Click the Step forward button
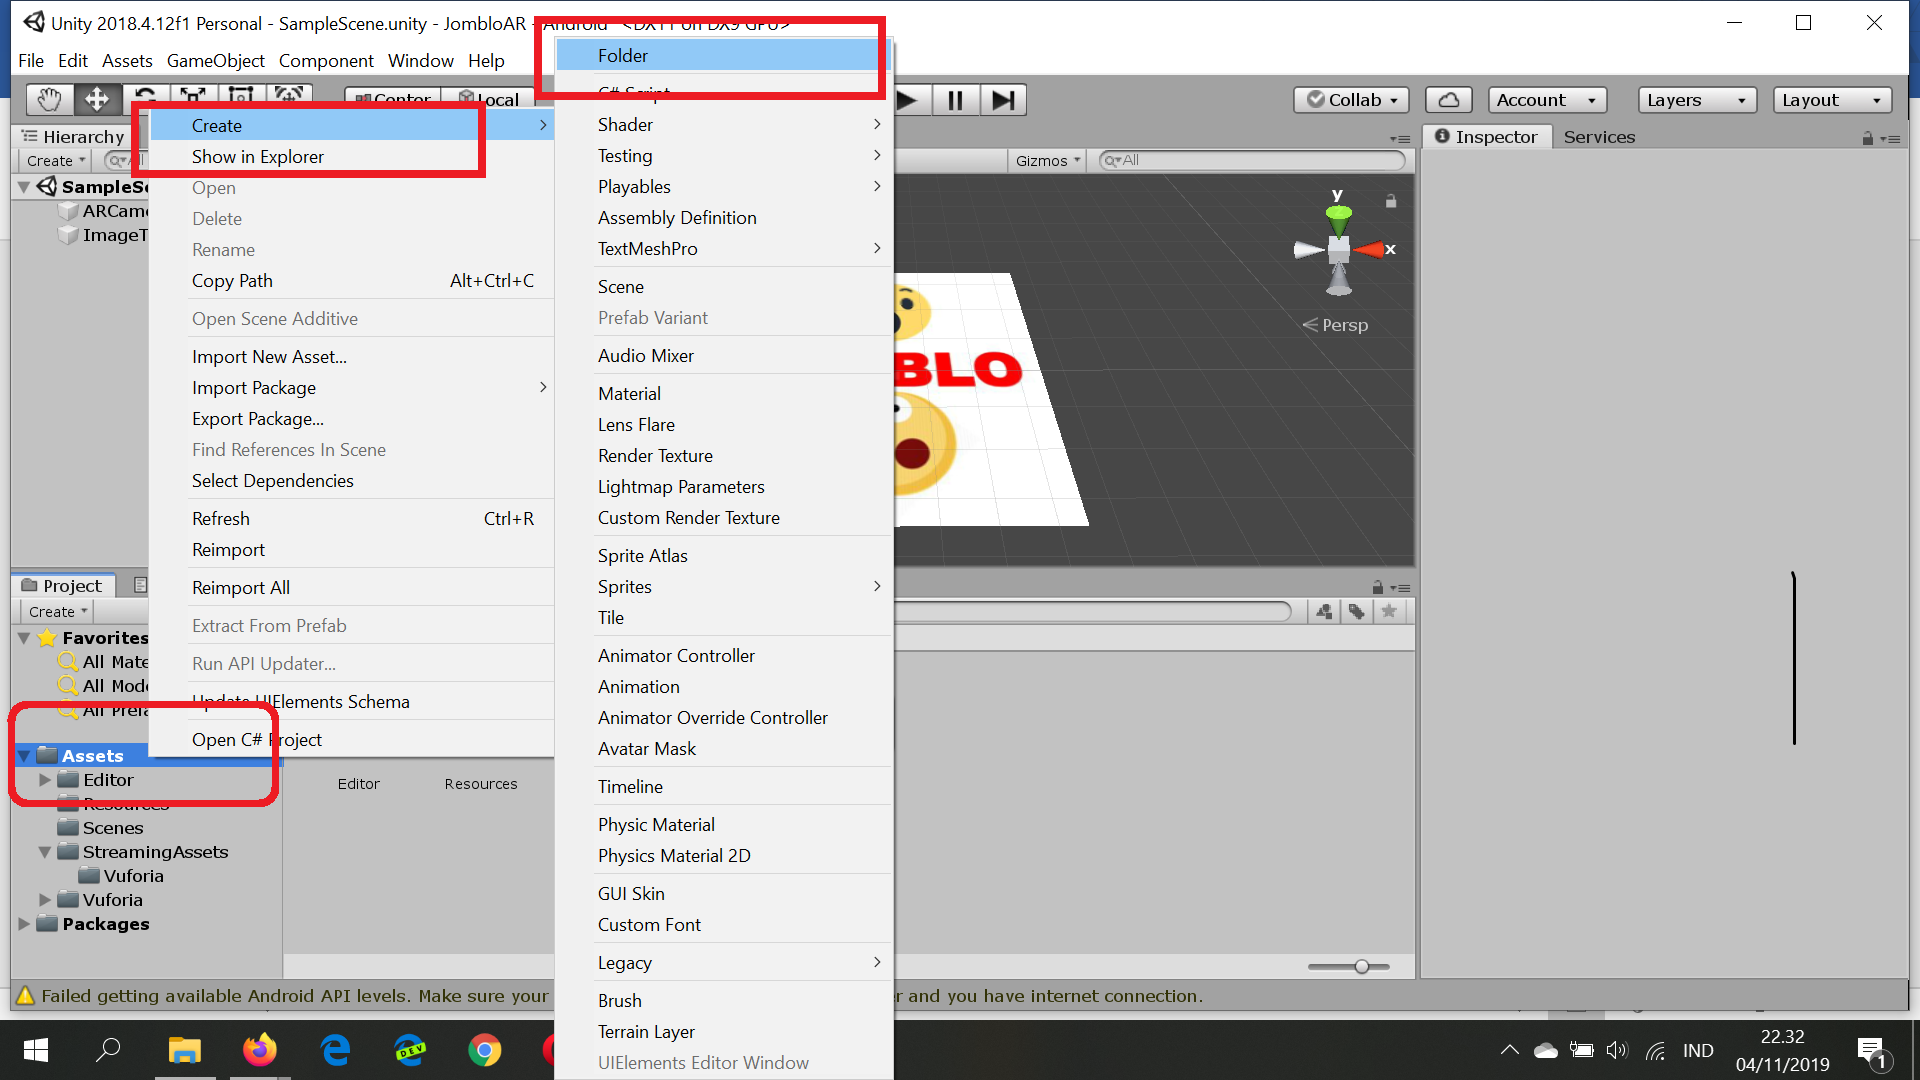This screenshot has height=1080, width=1920. coord(1003,100)
